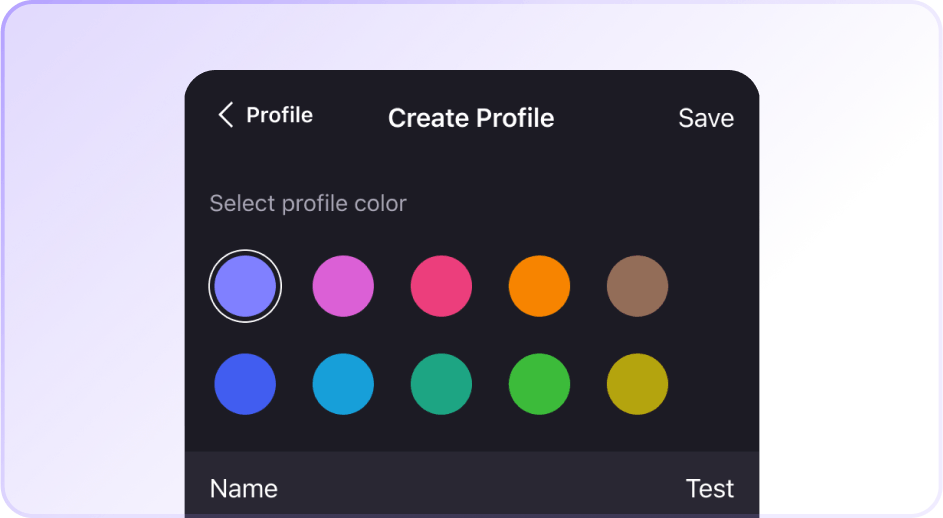Select the orange profile color
Image resolution: width=943 pixels, height=518 pixels.
[x=539, y=286]
